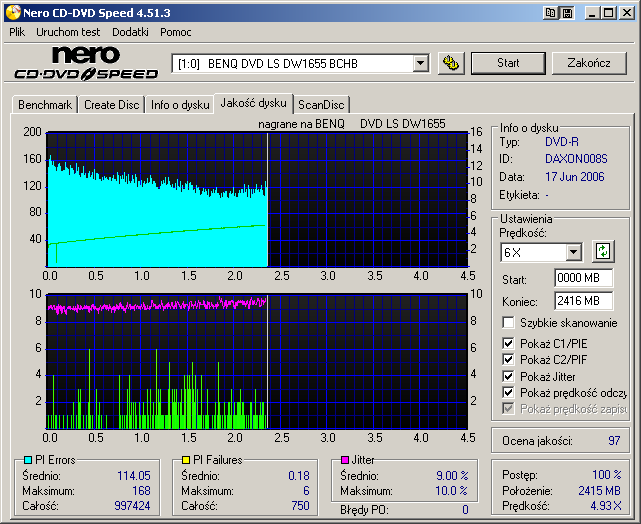Expand the 6X speed dropdown
641x524 pixels.
[x=574, y=252]
